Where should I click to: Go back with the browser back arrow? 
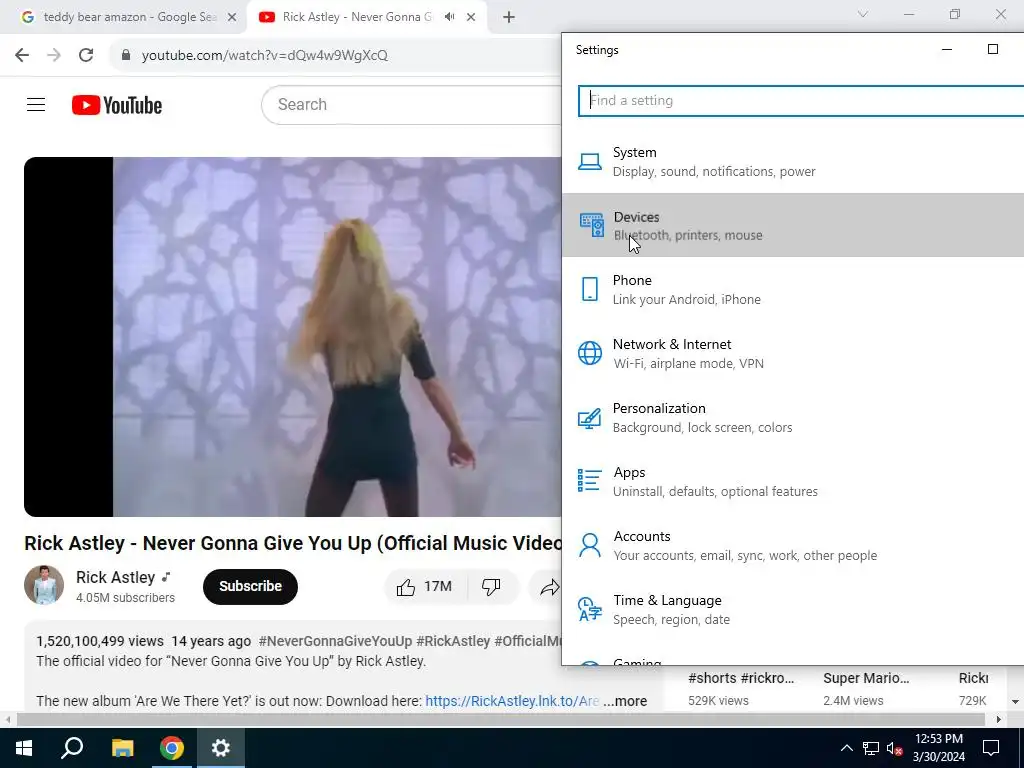(x=22, y=55)
